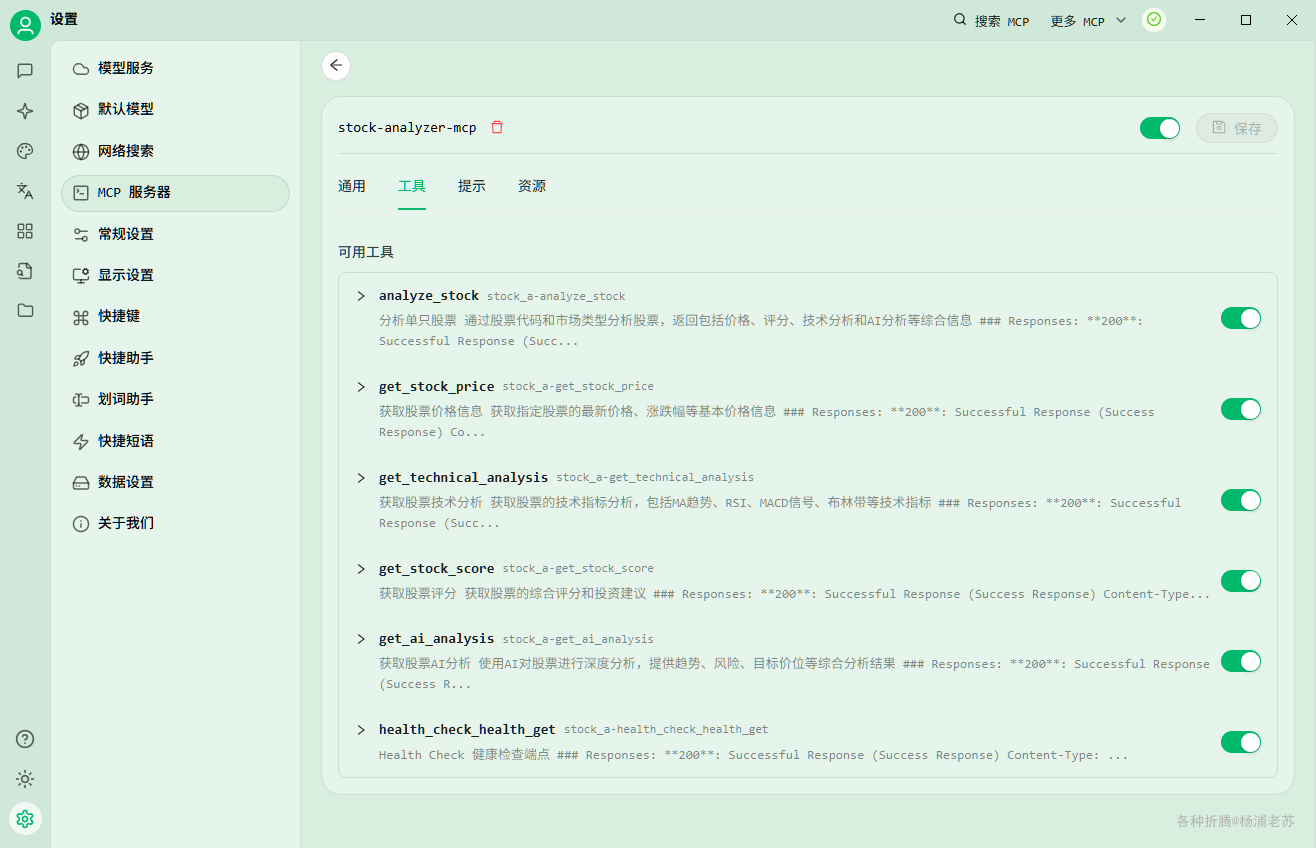Image resolution: width=1316 pixels, height=848 pixels.
Task: Disable the stock-analyzer-mcp server toggle
Action: [x=1160, y=128]
